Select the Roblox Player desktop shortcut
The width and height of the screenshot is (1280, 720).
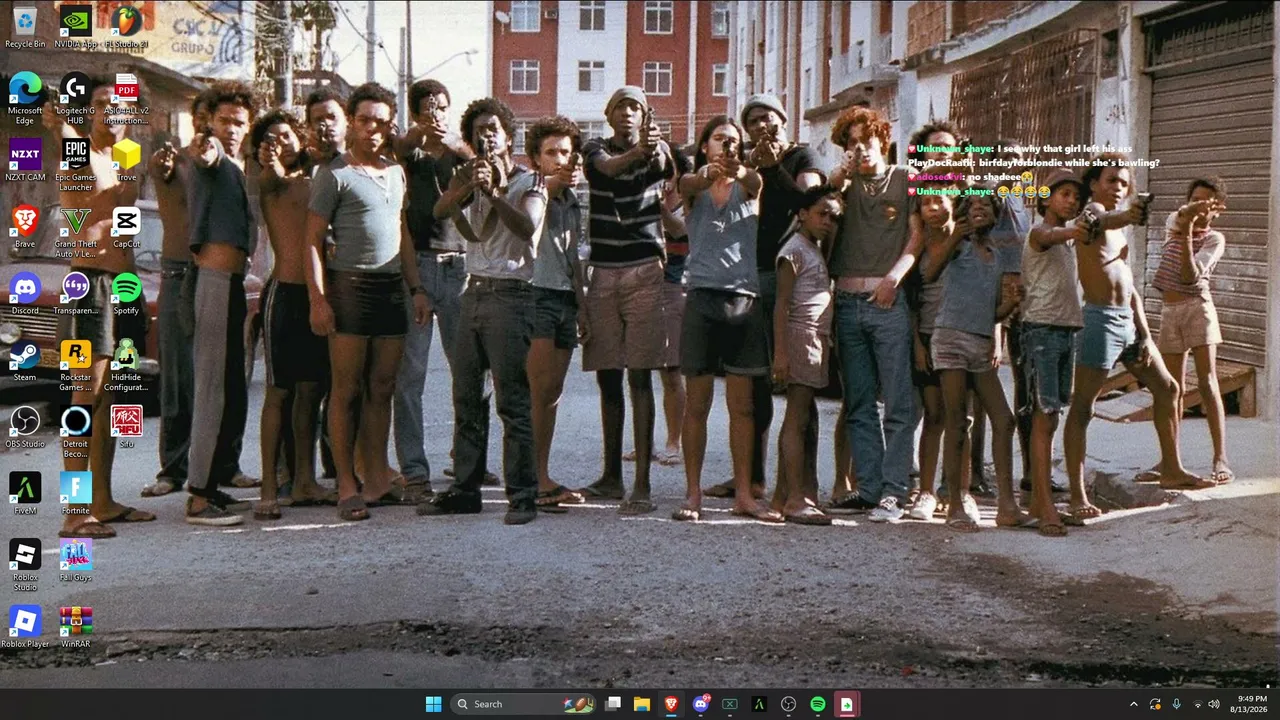(25, 627)
